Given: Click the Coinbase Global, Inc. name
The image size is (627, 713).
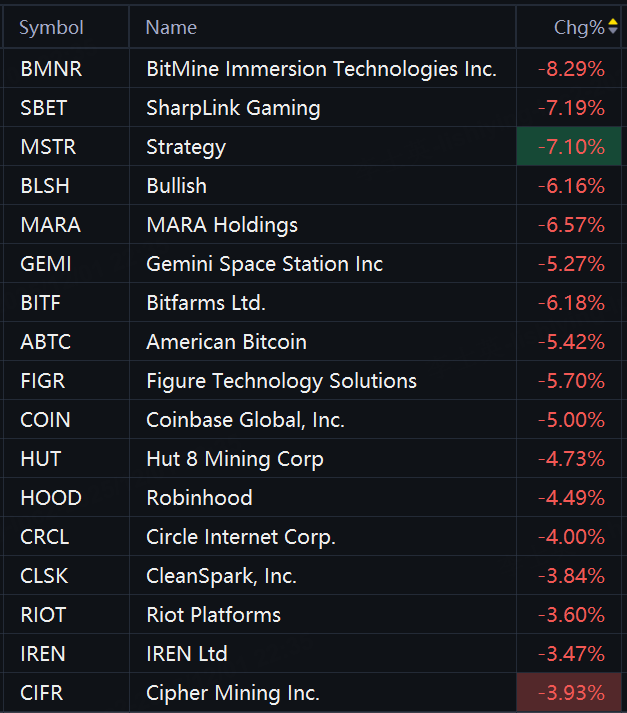Looking at the screenshot, I should coord(245,420).
